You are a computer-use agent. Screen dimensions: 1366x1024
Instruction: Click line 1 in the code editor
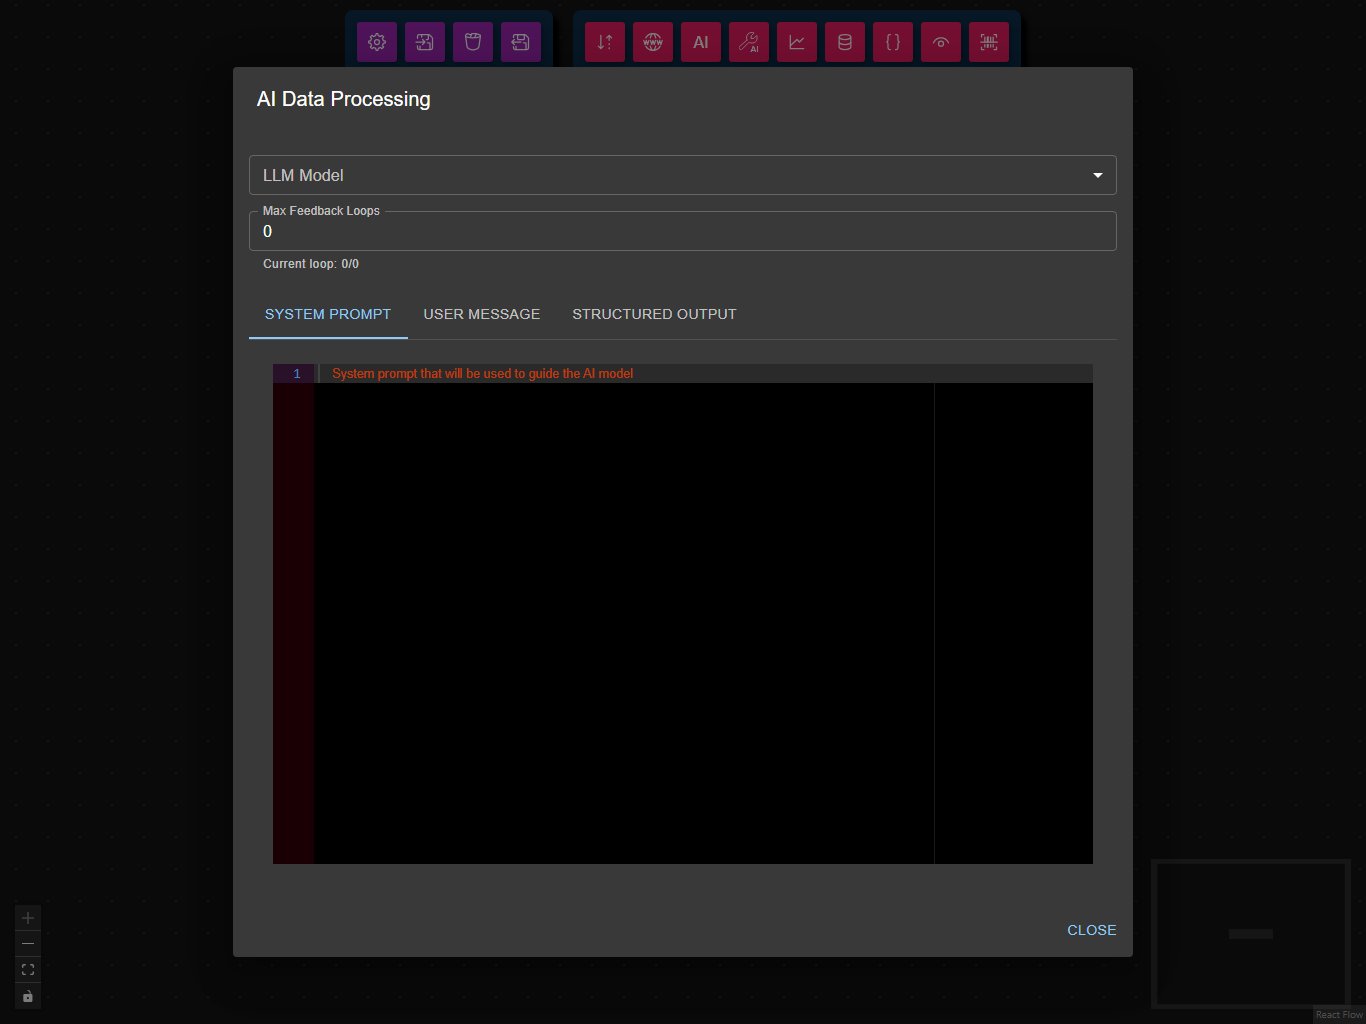pyautogui.click(x=703, y=374)
